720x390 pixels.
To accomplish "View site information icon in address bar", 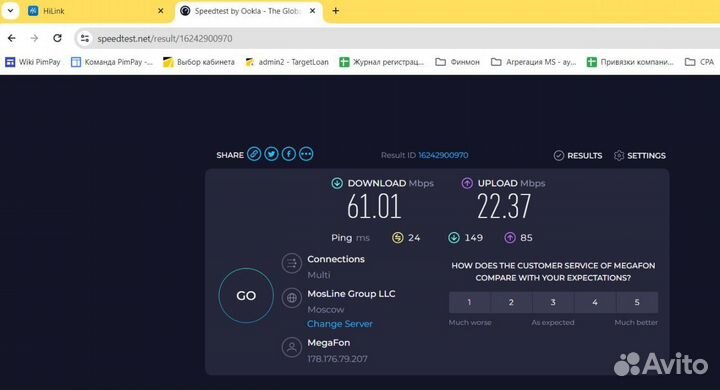I will tap(85, 39).
